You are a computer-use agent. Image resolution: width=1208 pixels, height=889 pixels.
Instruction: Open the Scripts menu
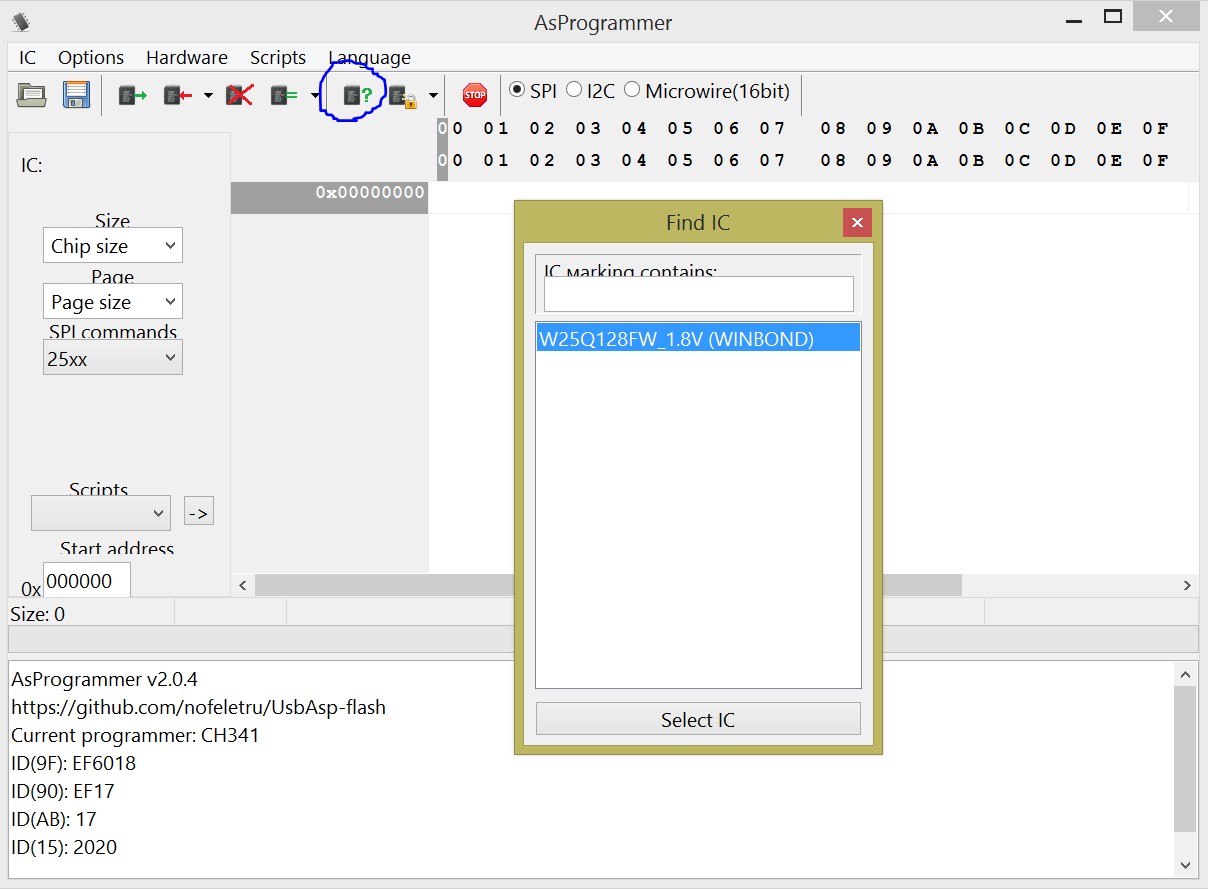pyautogui.click(x=278, y=57)
